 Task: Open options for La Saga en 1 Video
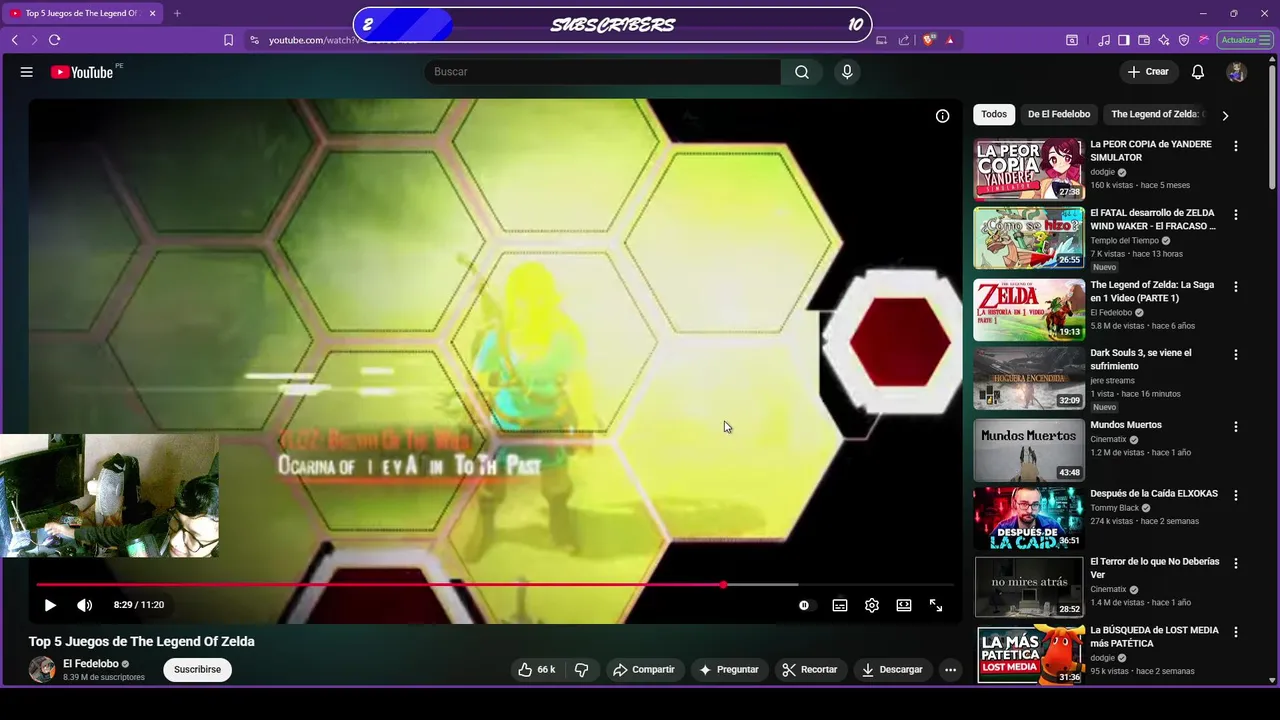pos(1236,287)
